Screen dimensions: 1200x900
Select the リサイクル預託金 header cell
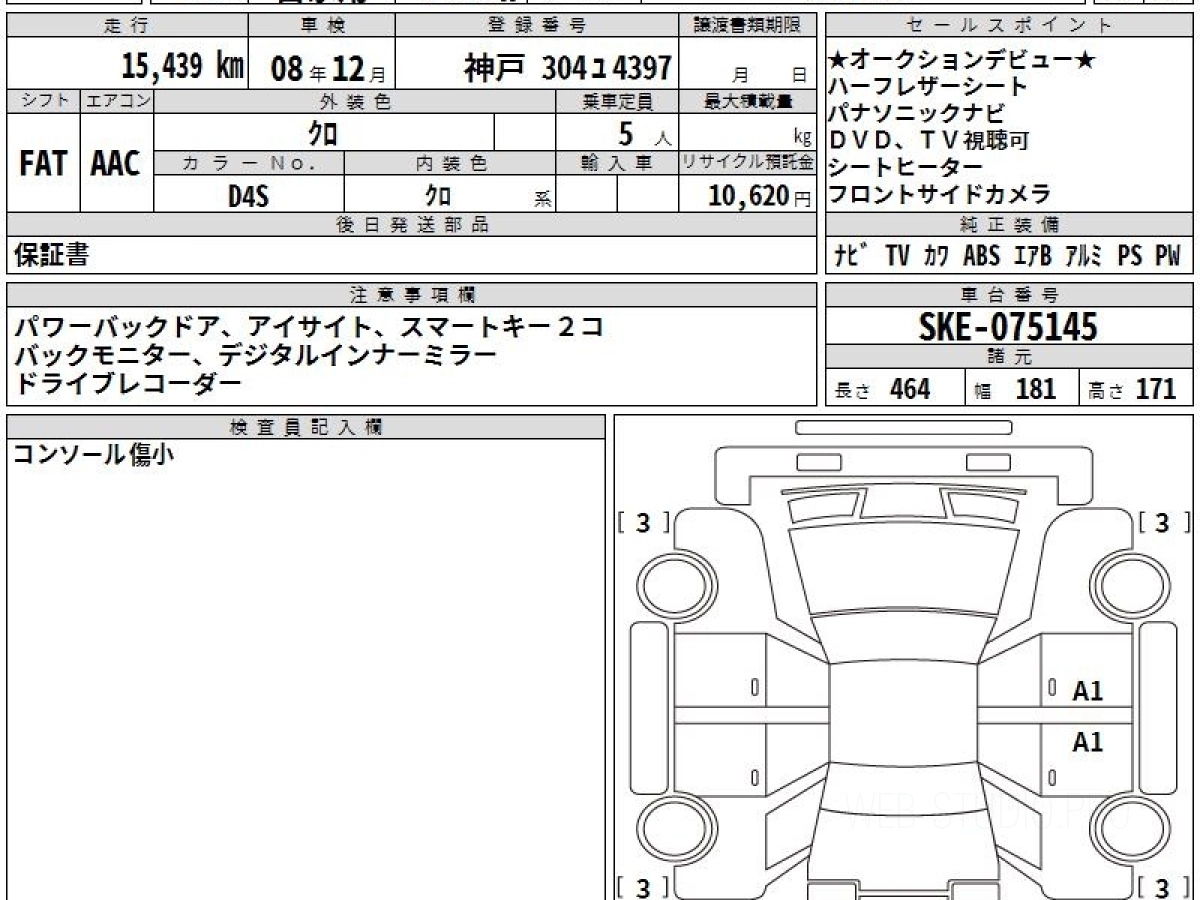point(748,163)
